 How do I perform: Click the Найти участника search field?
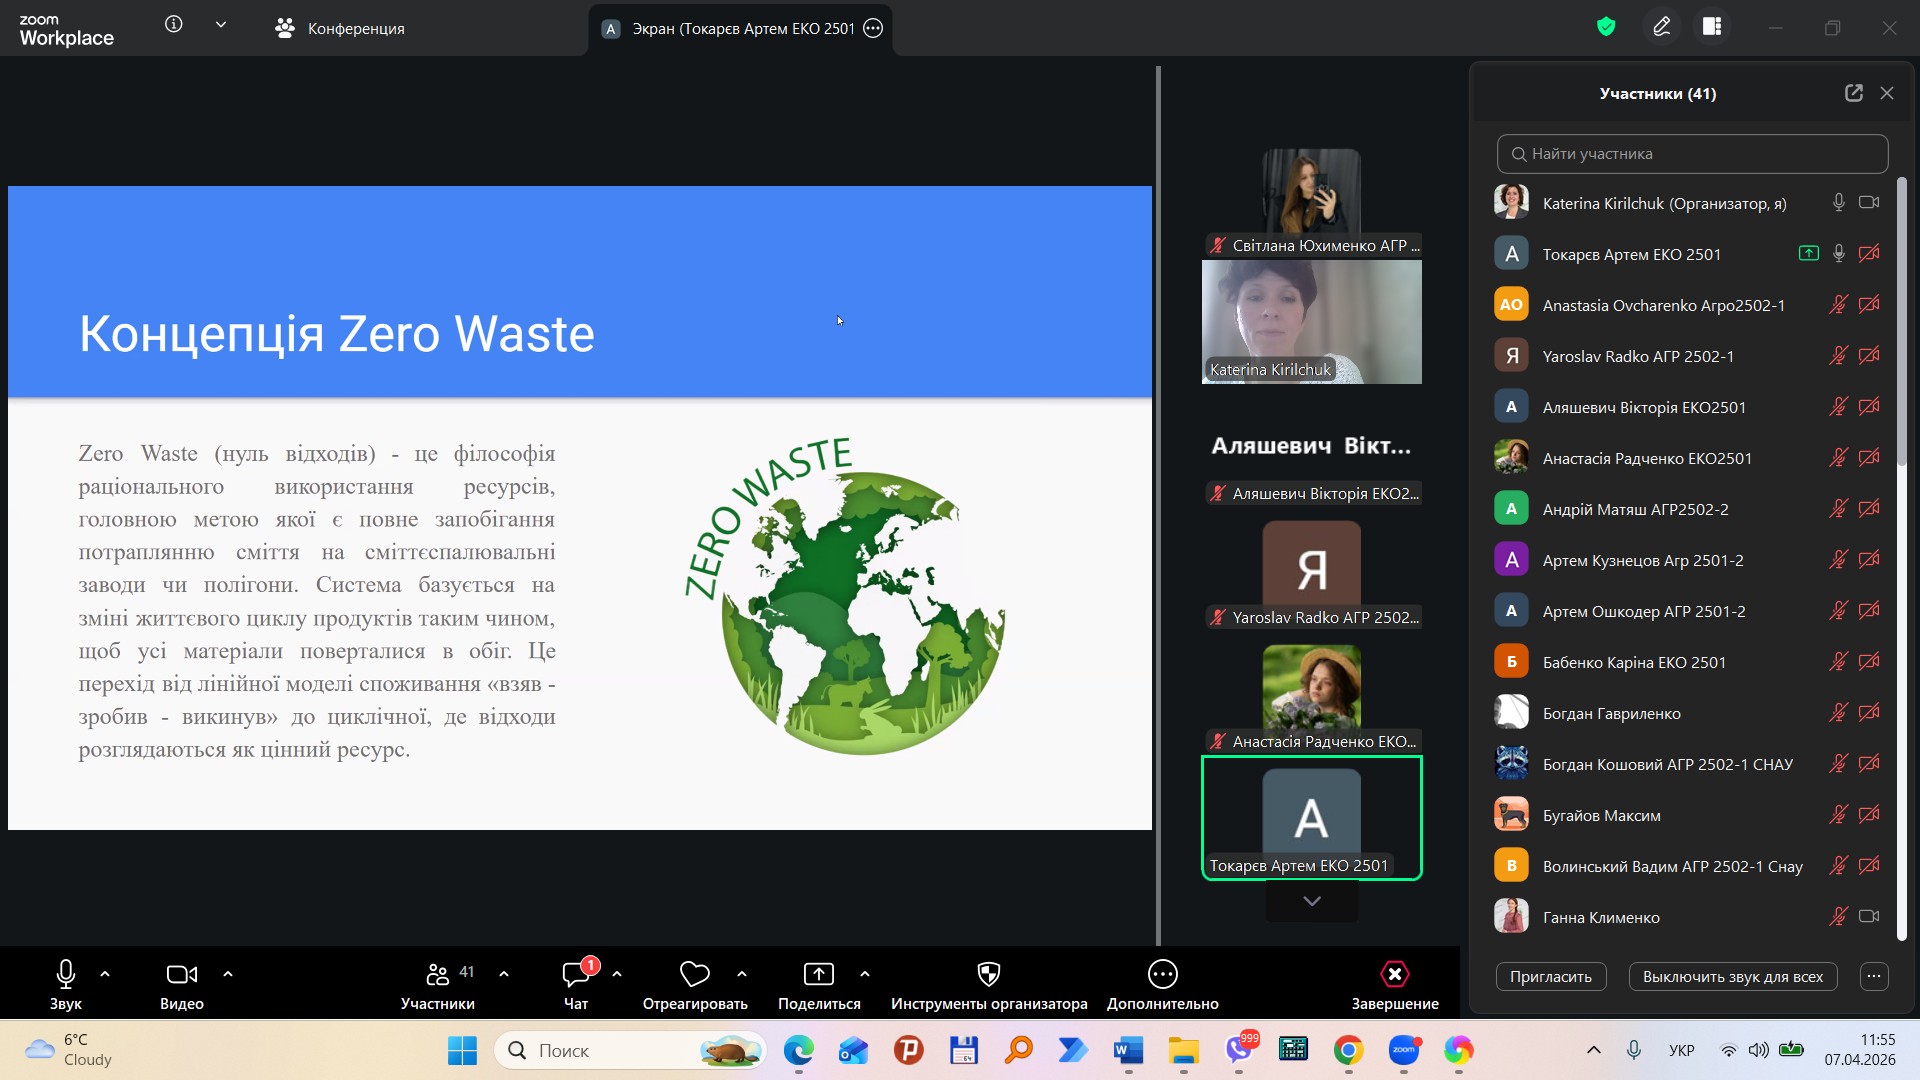click(x=1692, y=154)
